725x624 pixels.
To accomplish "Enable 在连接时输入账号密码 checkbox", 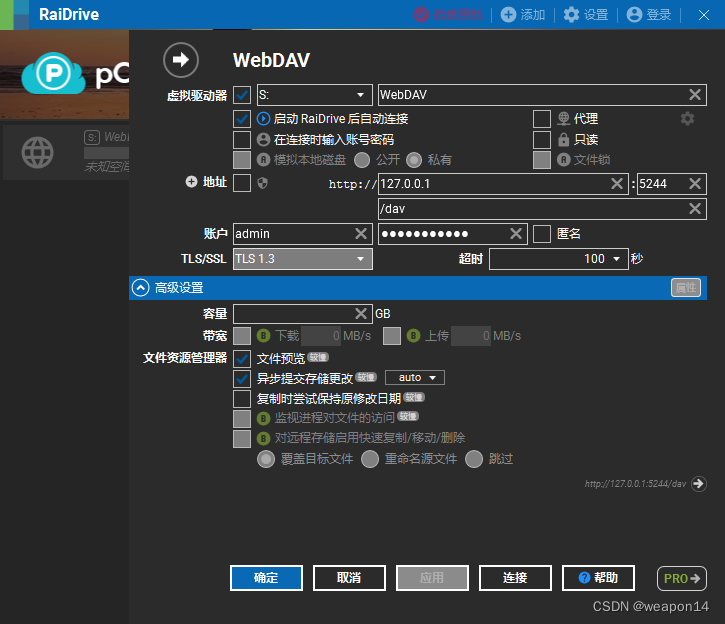I will [242, 140].
